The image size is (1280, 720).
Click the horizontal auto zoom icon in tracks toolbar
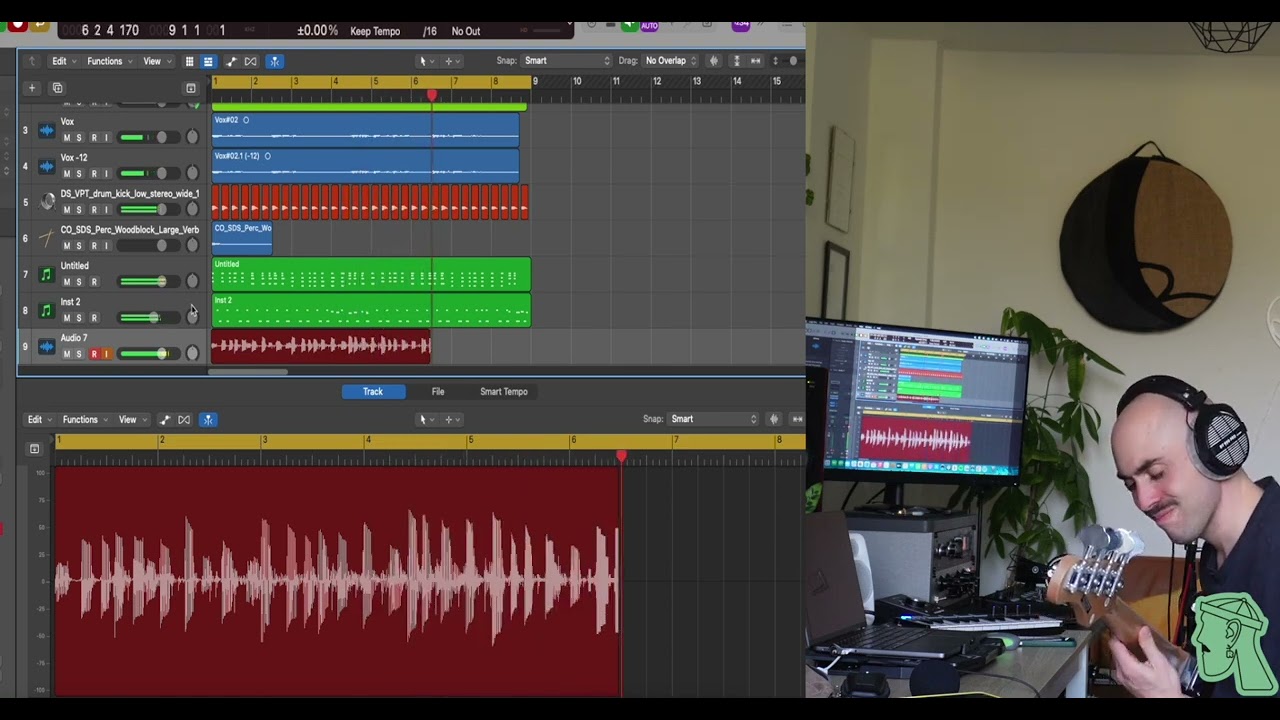pos(755,61)
